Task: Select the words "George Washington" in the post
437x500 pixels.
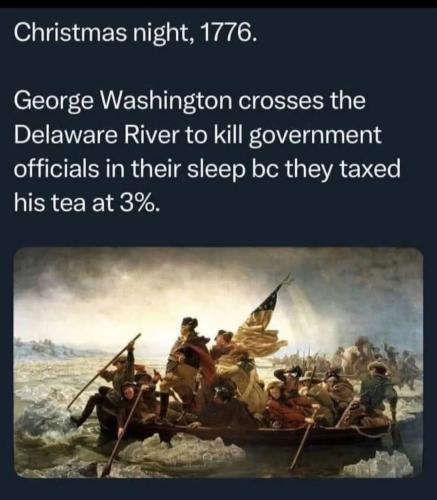Action: (x=123, y=103)
